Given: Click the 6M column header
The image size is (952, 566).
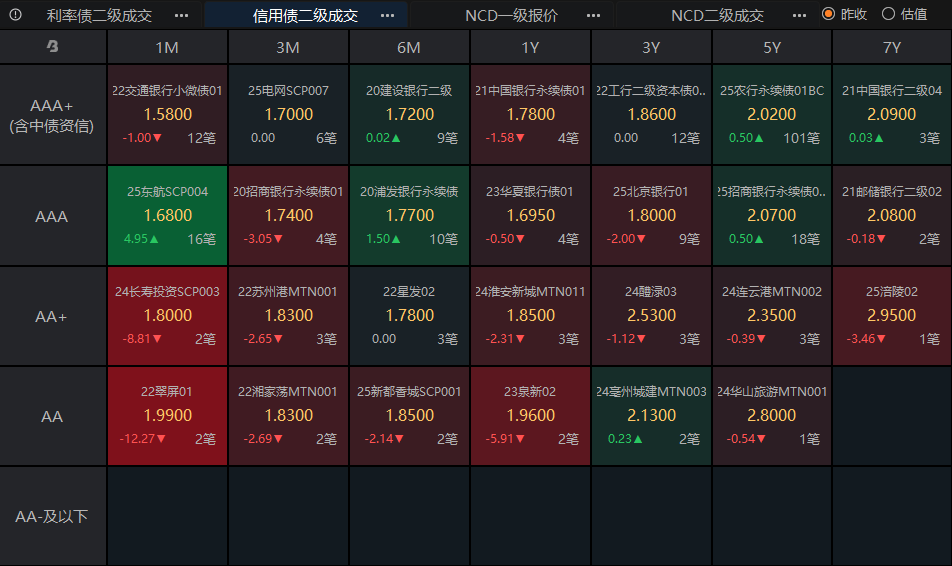Looking at the screenshot, I should pos(409,47).
